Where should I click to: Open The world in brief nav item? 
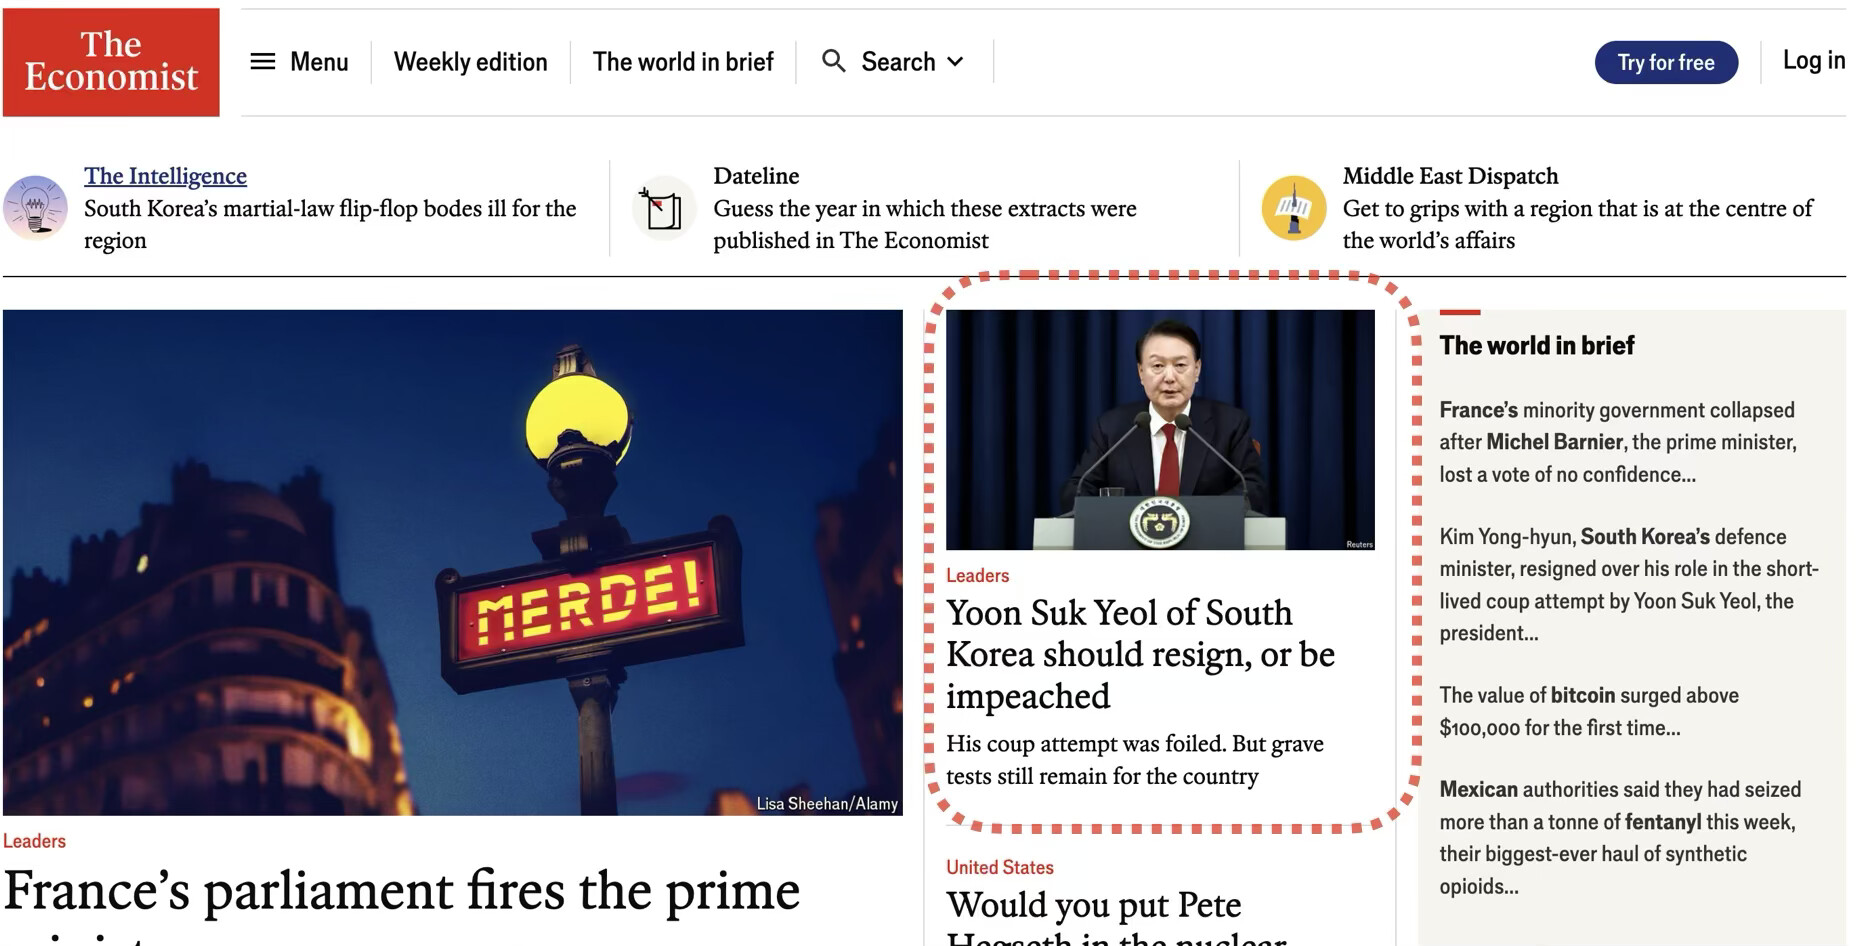[x=683, y=62]
